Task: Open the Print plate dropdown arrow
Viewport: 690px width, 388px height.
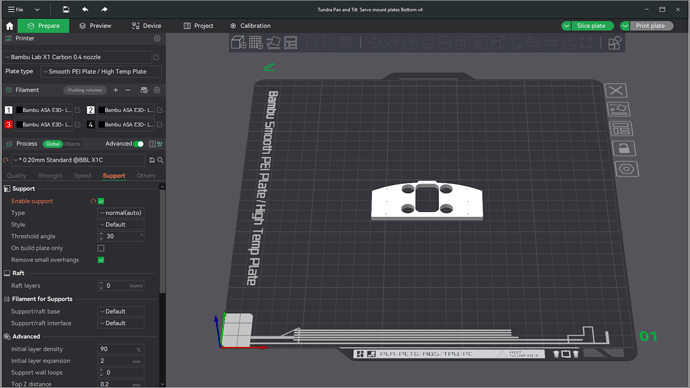Action: click(625, 26)
